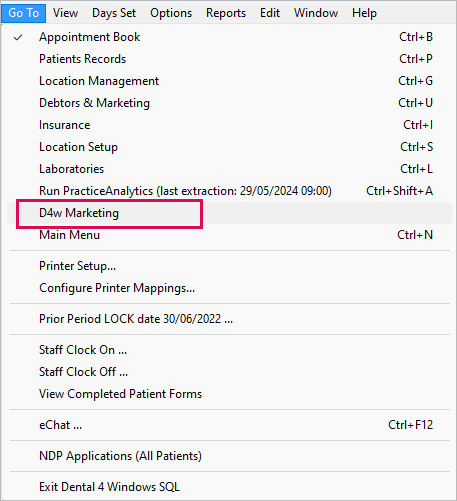Click the highlighted D4w Marketing item

point(230,213)
